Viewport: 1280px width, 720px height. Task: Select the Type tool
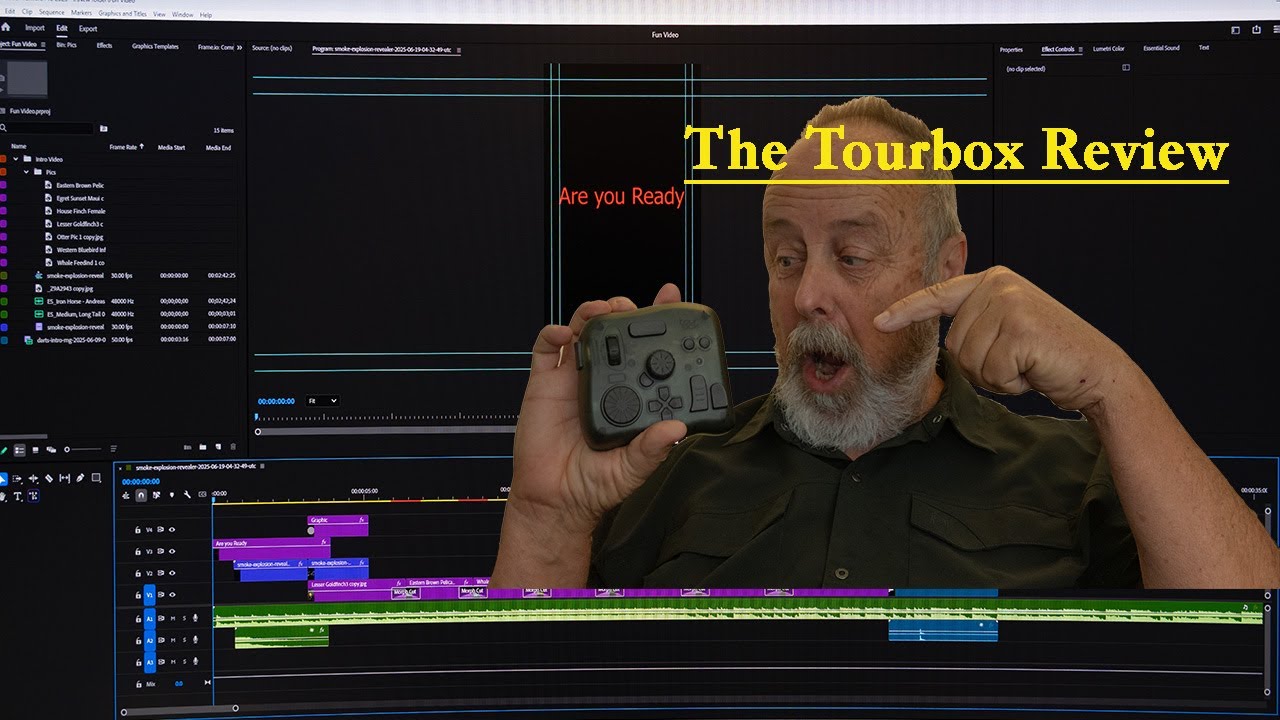tap(17, 496)
